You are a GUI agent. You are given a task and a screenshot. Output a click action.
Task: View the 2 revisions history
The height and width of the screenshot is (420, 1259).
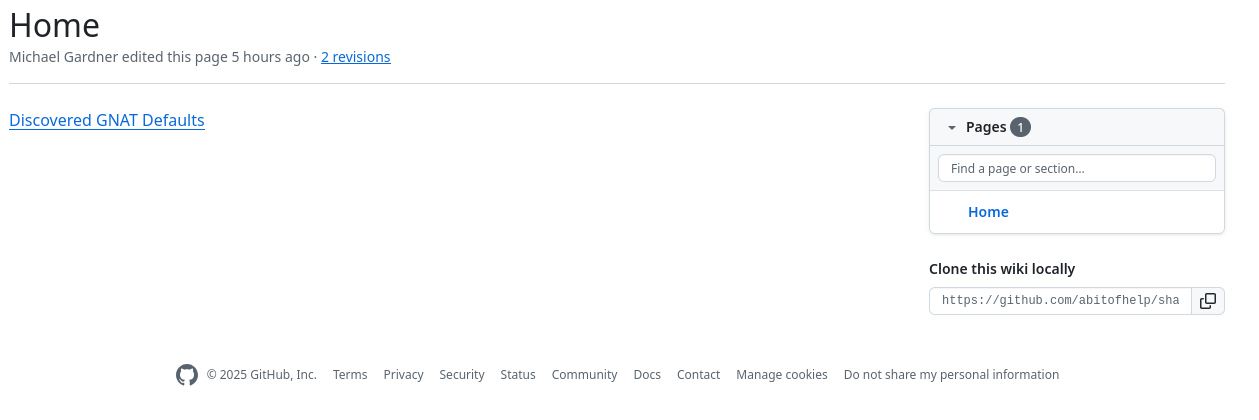[x=355, y=57]
